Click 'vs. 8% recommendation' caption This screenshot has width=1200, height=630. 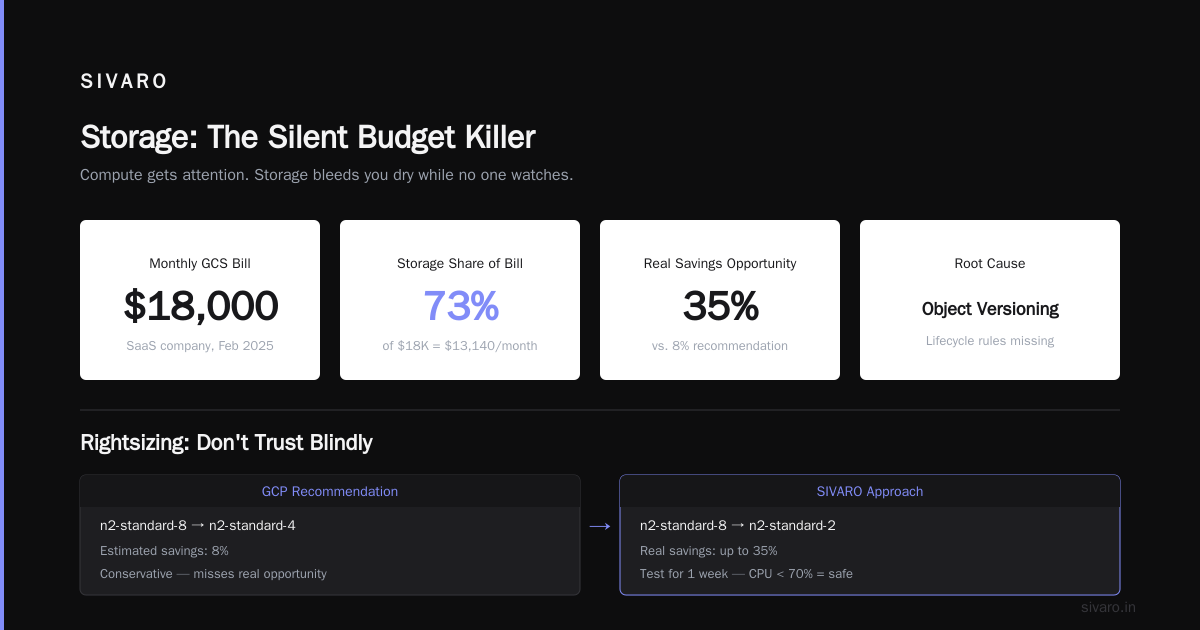coord(720,346)
